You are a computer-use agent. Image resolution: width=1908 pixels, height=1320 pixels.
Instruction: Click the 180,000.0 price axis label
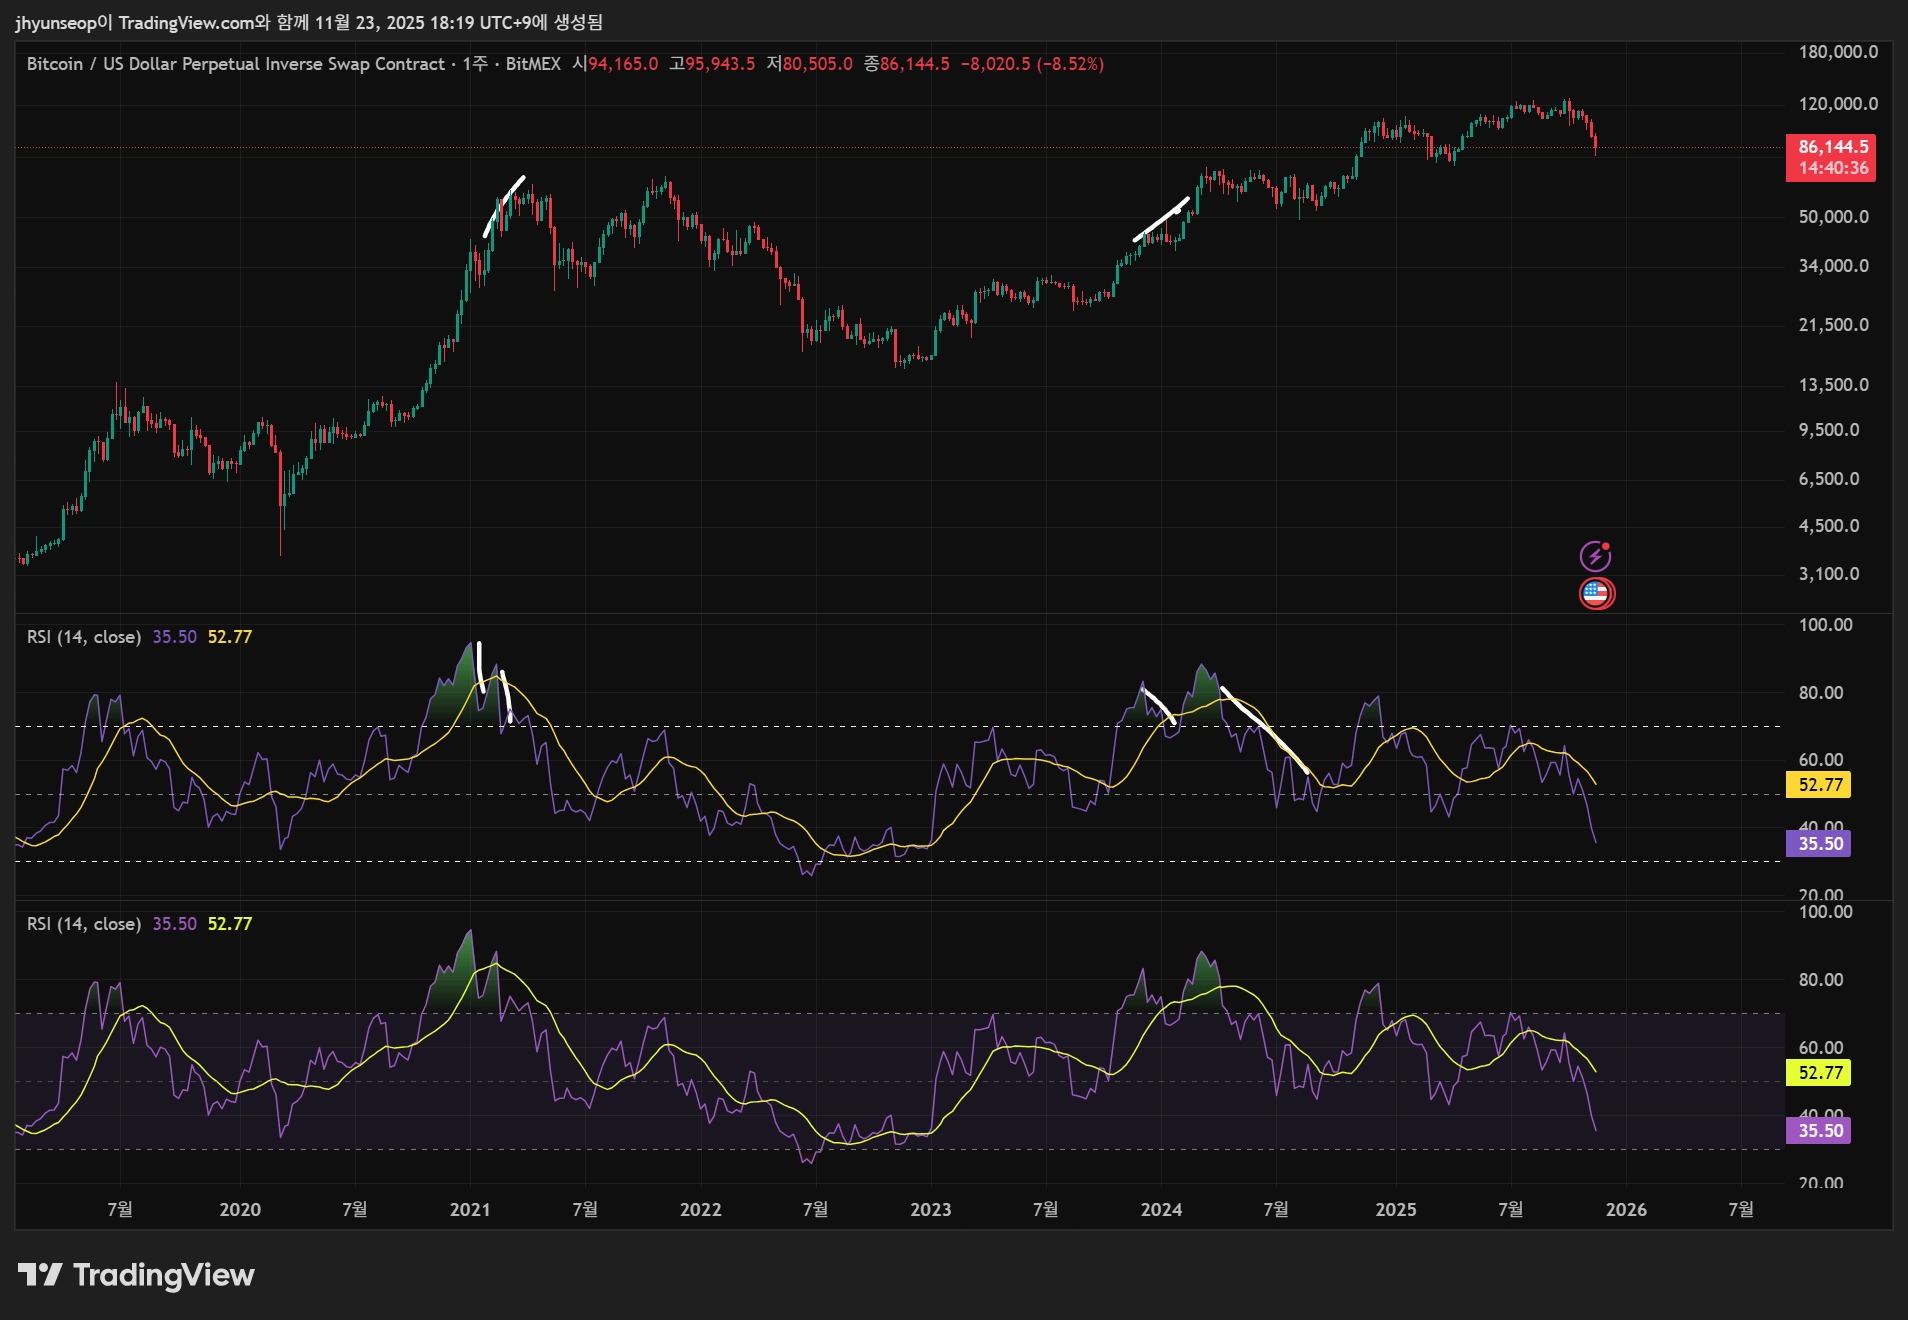(1838, 52)
